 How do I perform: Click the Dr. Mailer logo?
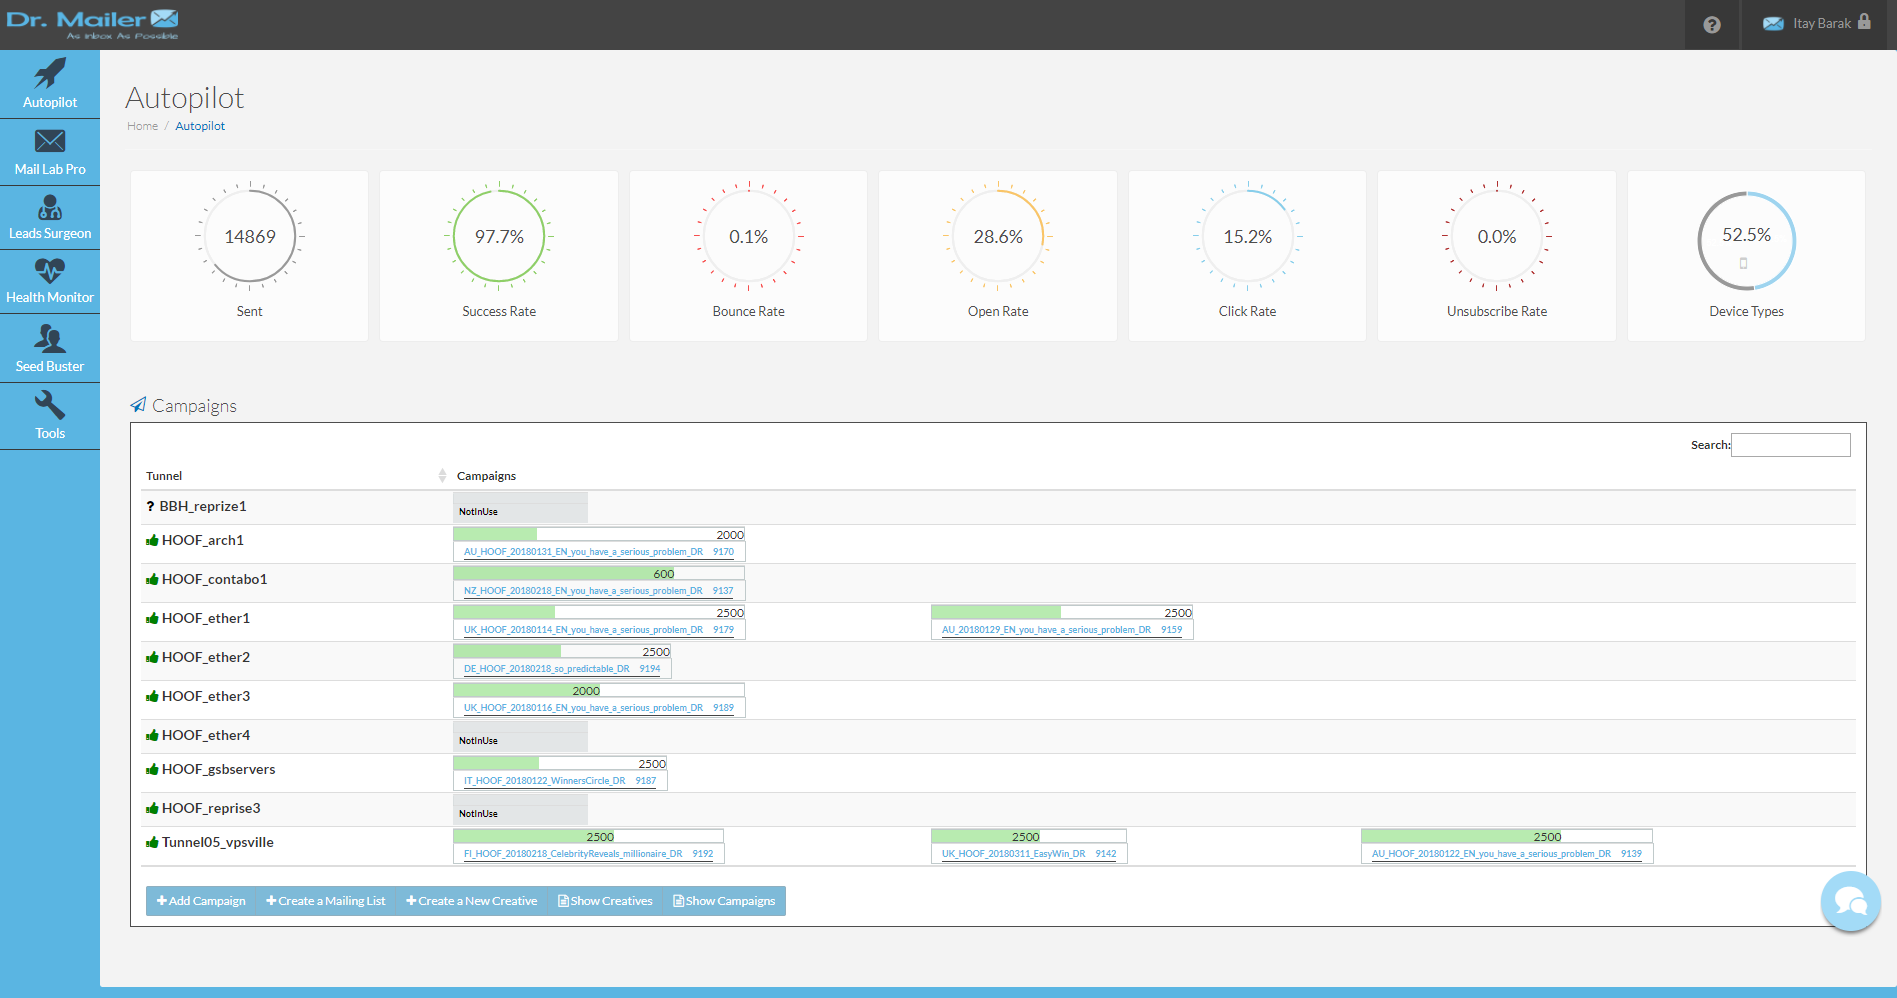pos(92,24)
